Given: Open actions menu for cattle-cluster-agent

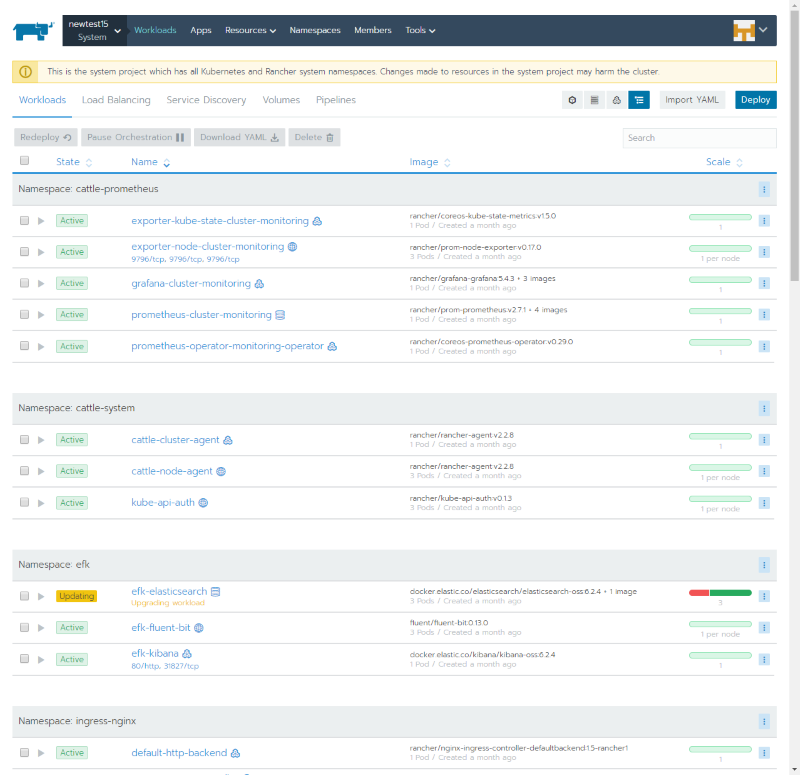Looking at the screenshot, I should pyautogui.click(x=764, y=440).
